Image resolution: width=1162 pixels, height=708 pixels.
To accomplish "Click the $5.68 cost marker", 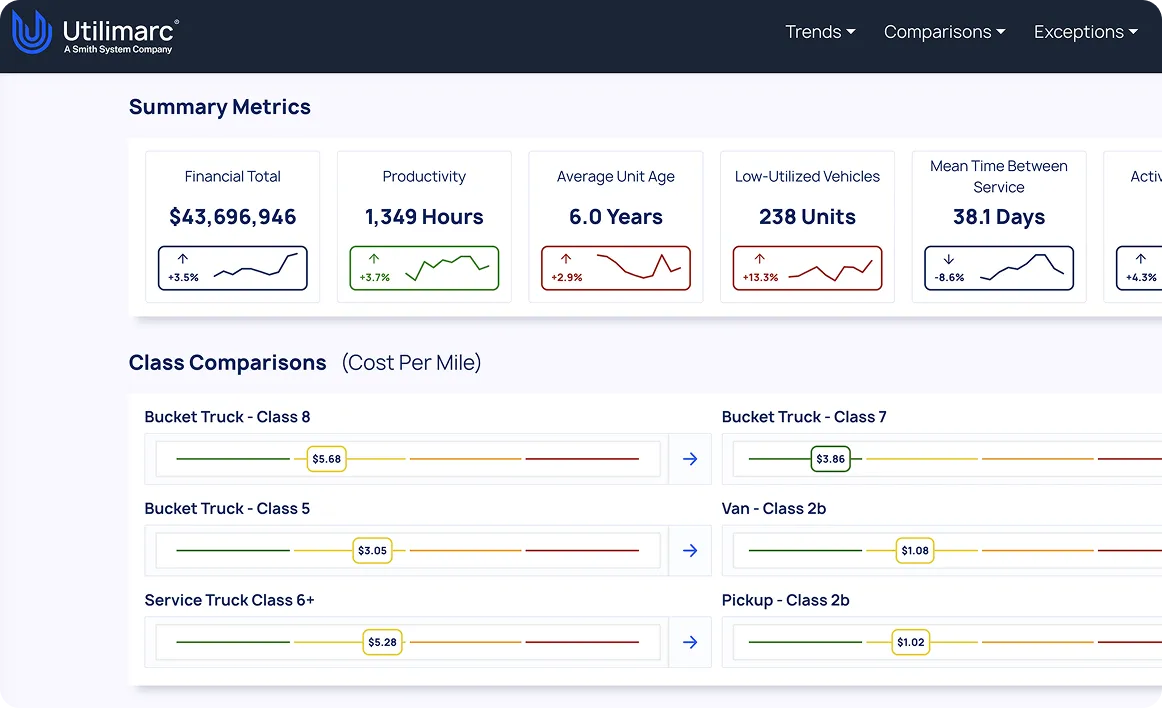I will [x=327, y=459].
